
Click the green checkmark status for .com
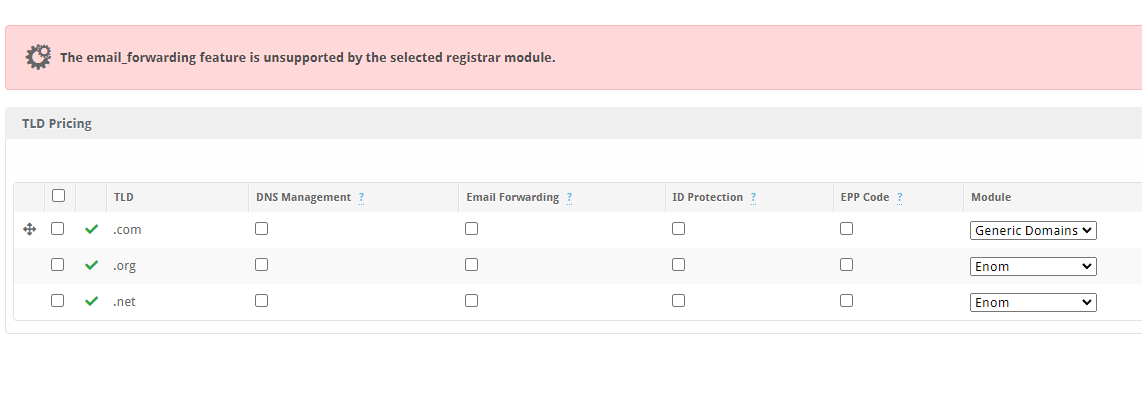click(x=91, y=230)
